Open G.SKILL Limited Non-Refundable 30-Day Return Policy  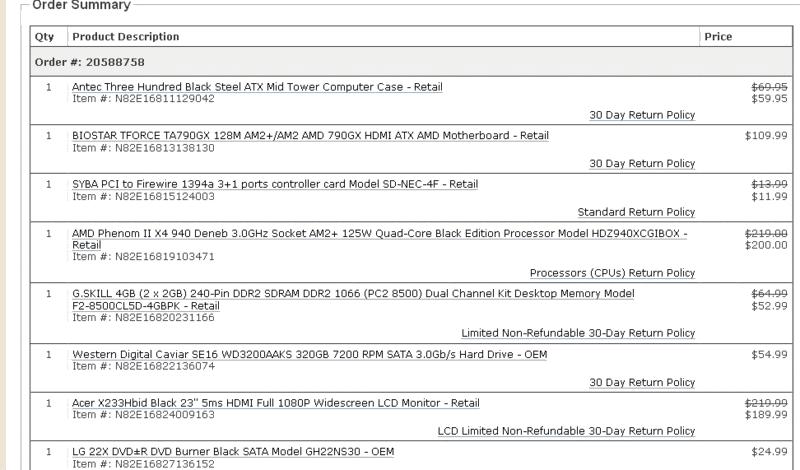point(578,333)
